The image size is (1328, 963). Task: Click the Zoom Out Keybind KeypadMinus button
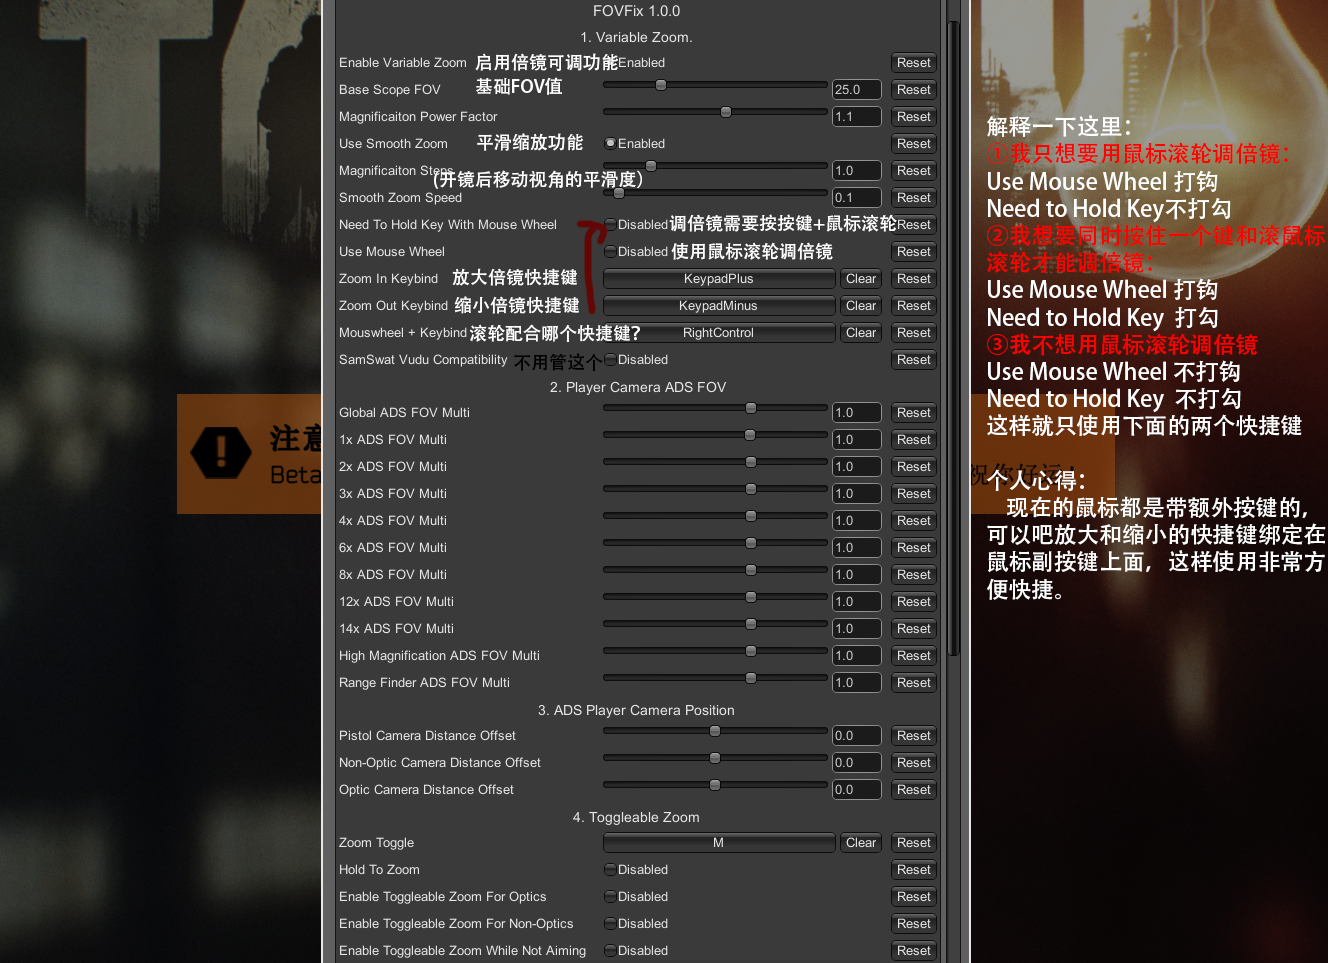coord(718,306)
